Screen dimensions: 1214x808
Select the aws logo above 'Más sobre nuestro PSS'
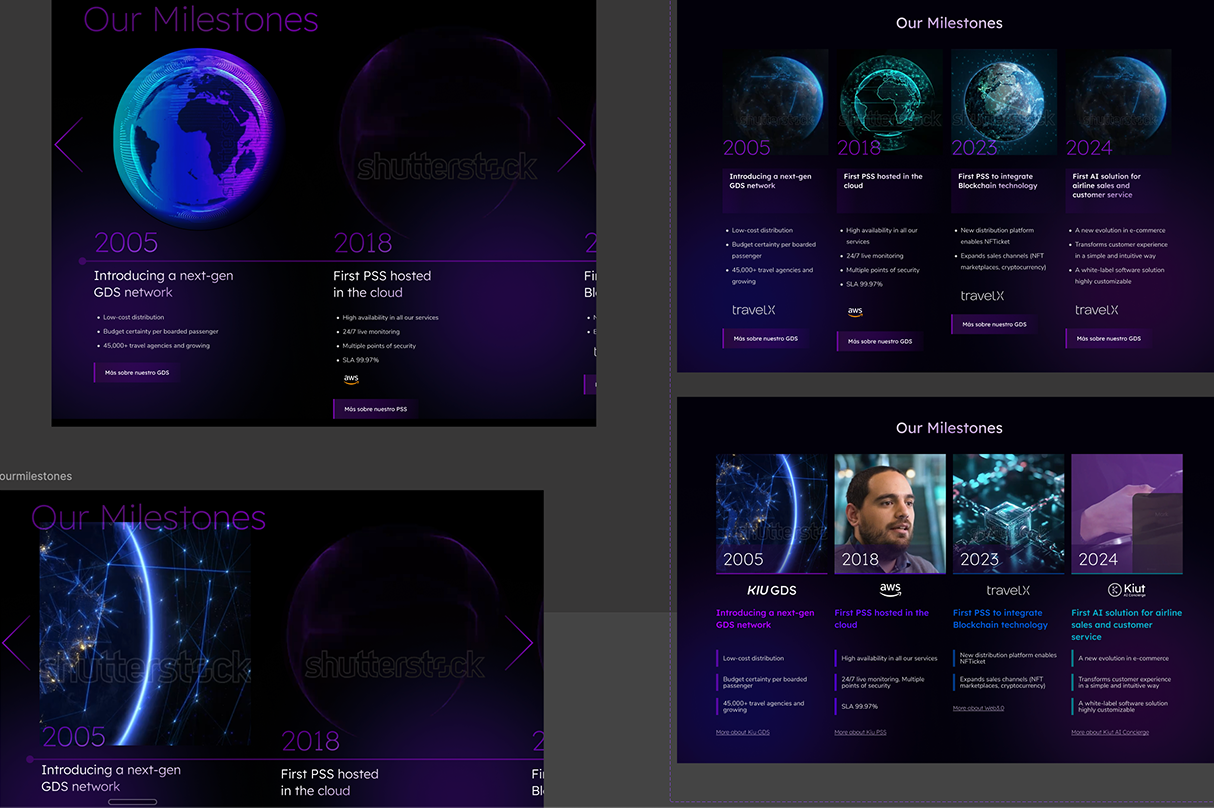coord(351,379)
